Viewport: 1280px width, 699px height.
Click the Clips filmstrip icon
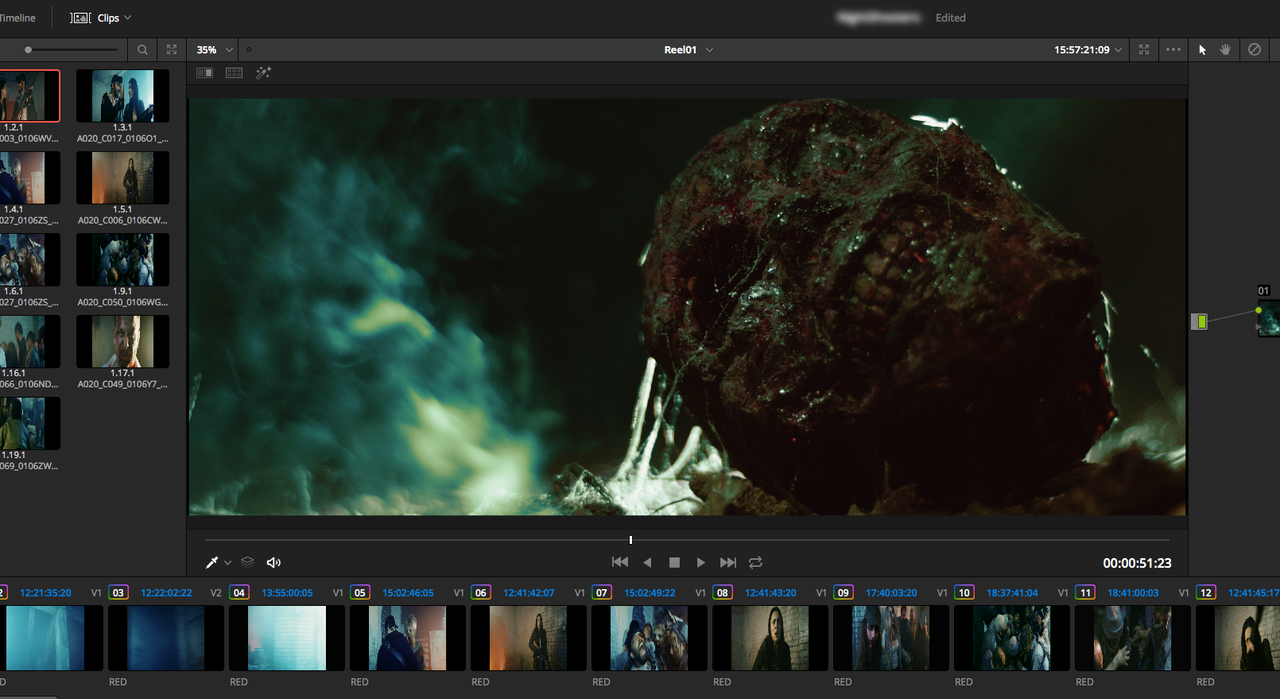(x=80, y=18)
